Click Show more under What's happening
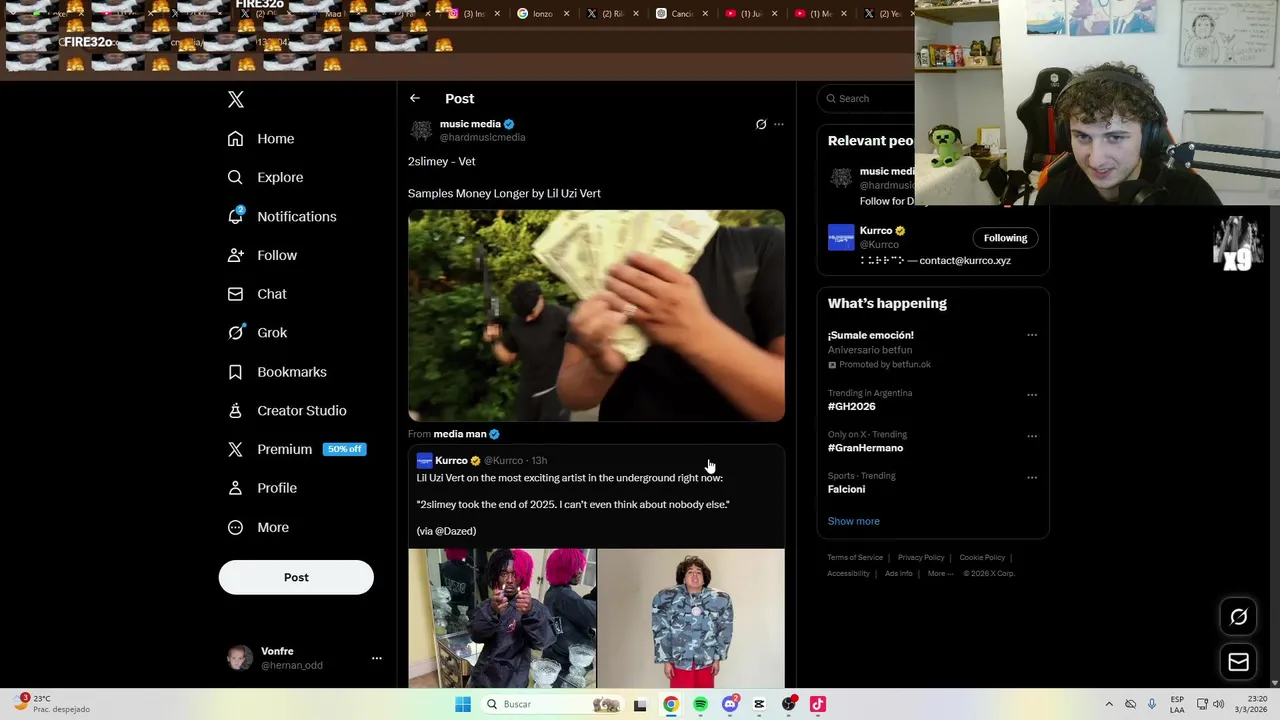This screenshot has width=1280, height=720. click(853, 521)
